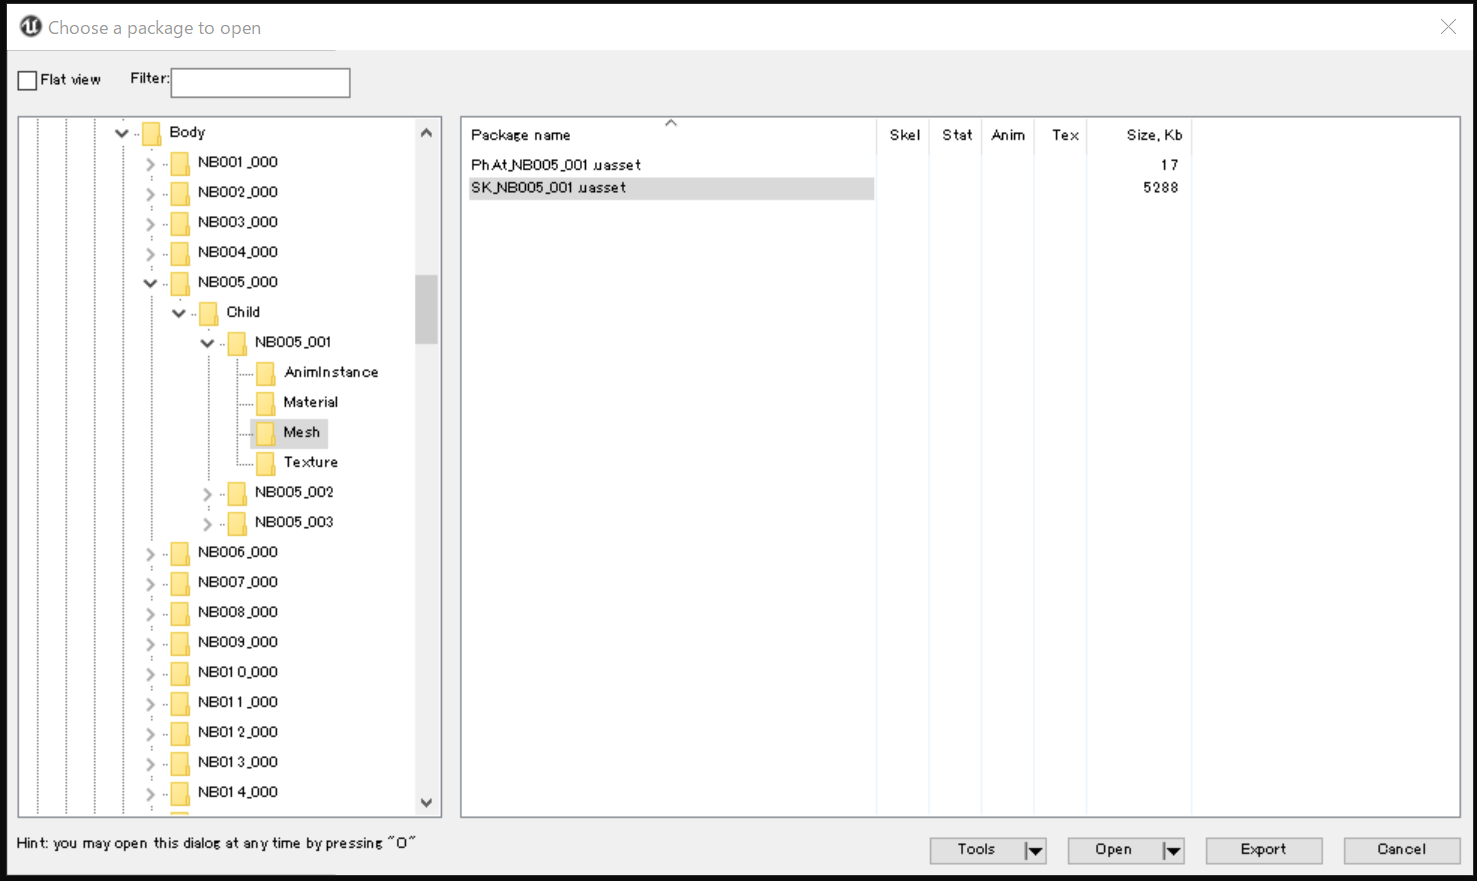The height and width of the screenshot is (881, 1477).
Task: Select the NB007_000 tree label
Action: [238, 582]
